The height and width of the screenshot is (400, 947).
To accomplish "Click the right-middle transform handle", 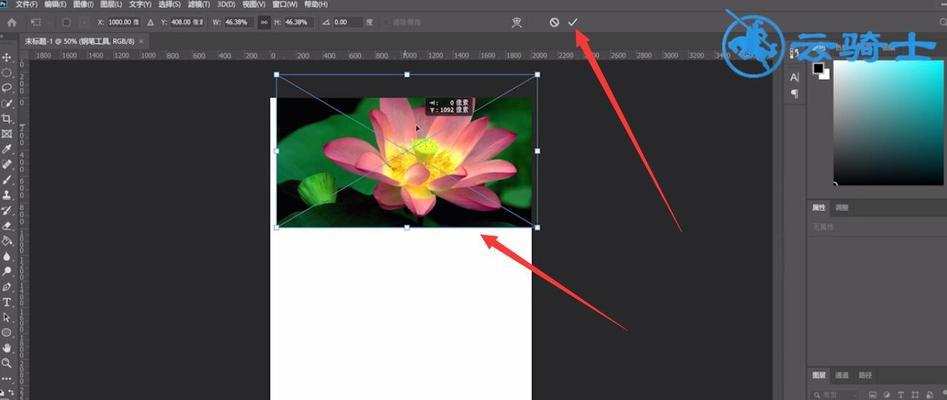I will [538, 151].
